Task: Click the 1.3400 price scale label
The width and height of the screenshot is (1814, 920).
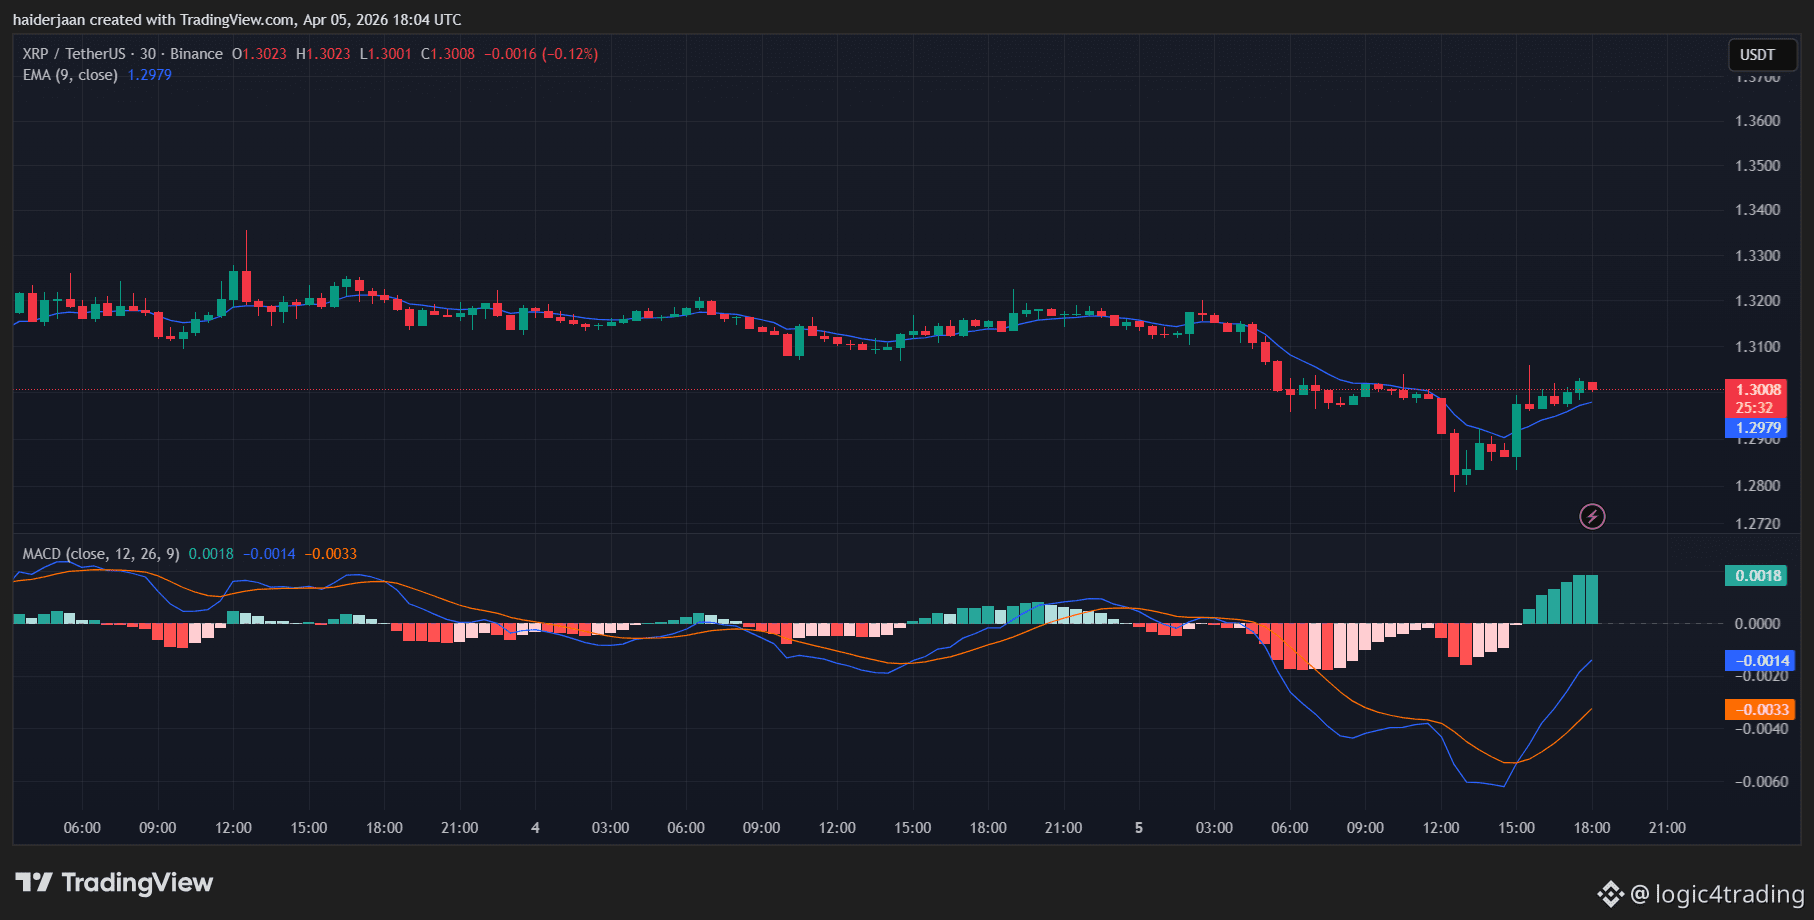Action: pos(1758,210)
